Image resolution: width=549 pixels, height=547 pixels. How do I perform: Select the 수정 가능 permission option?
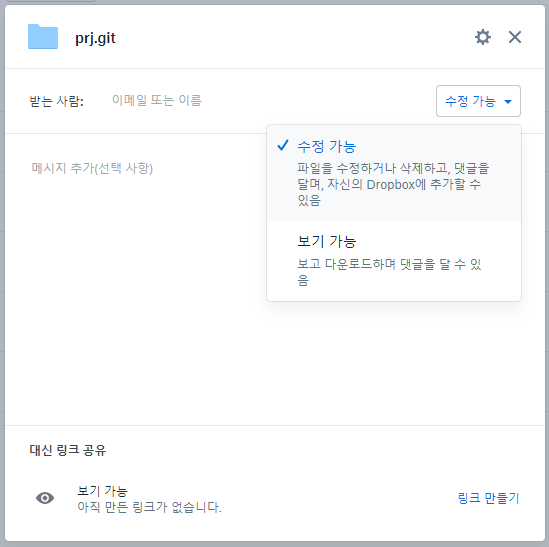[394, 173]
